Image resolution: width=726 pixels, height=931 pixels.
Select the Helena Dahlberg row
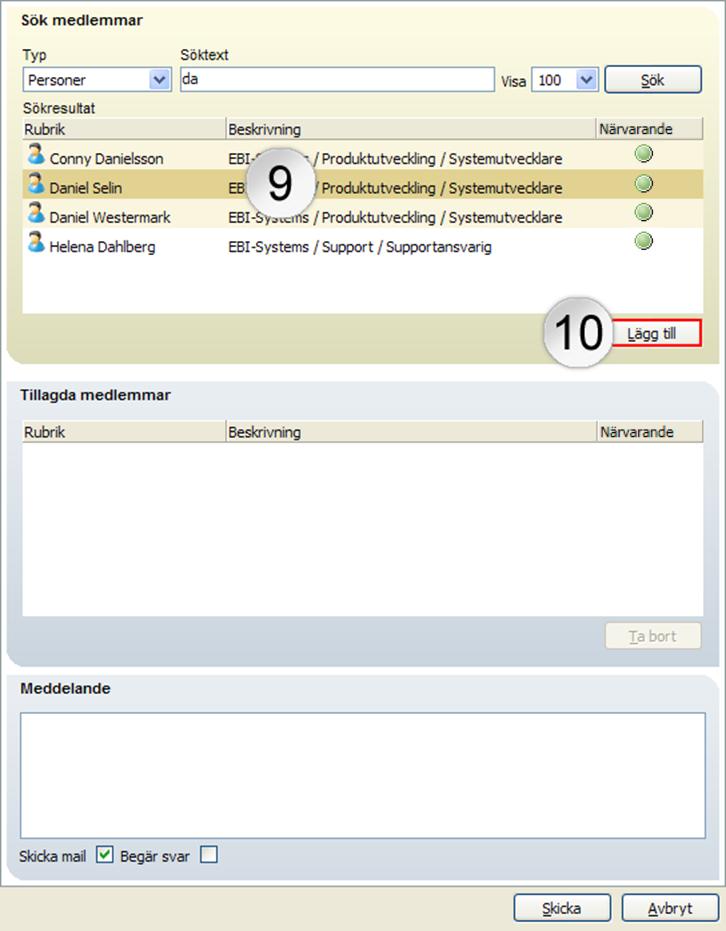[363, 243]
